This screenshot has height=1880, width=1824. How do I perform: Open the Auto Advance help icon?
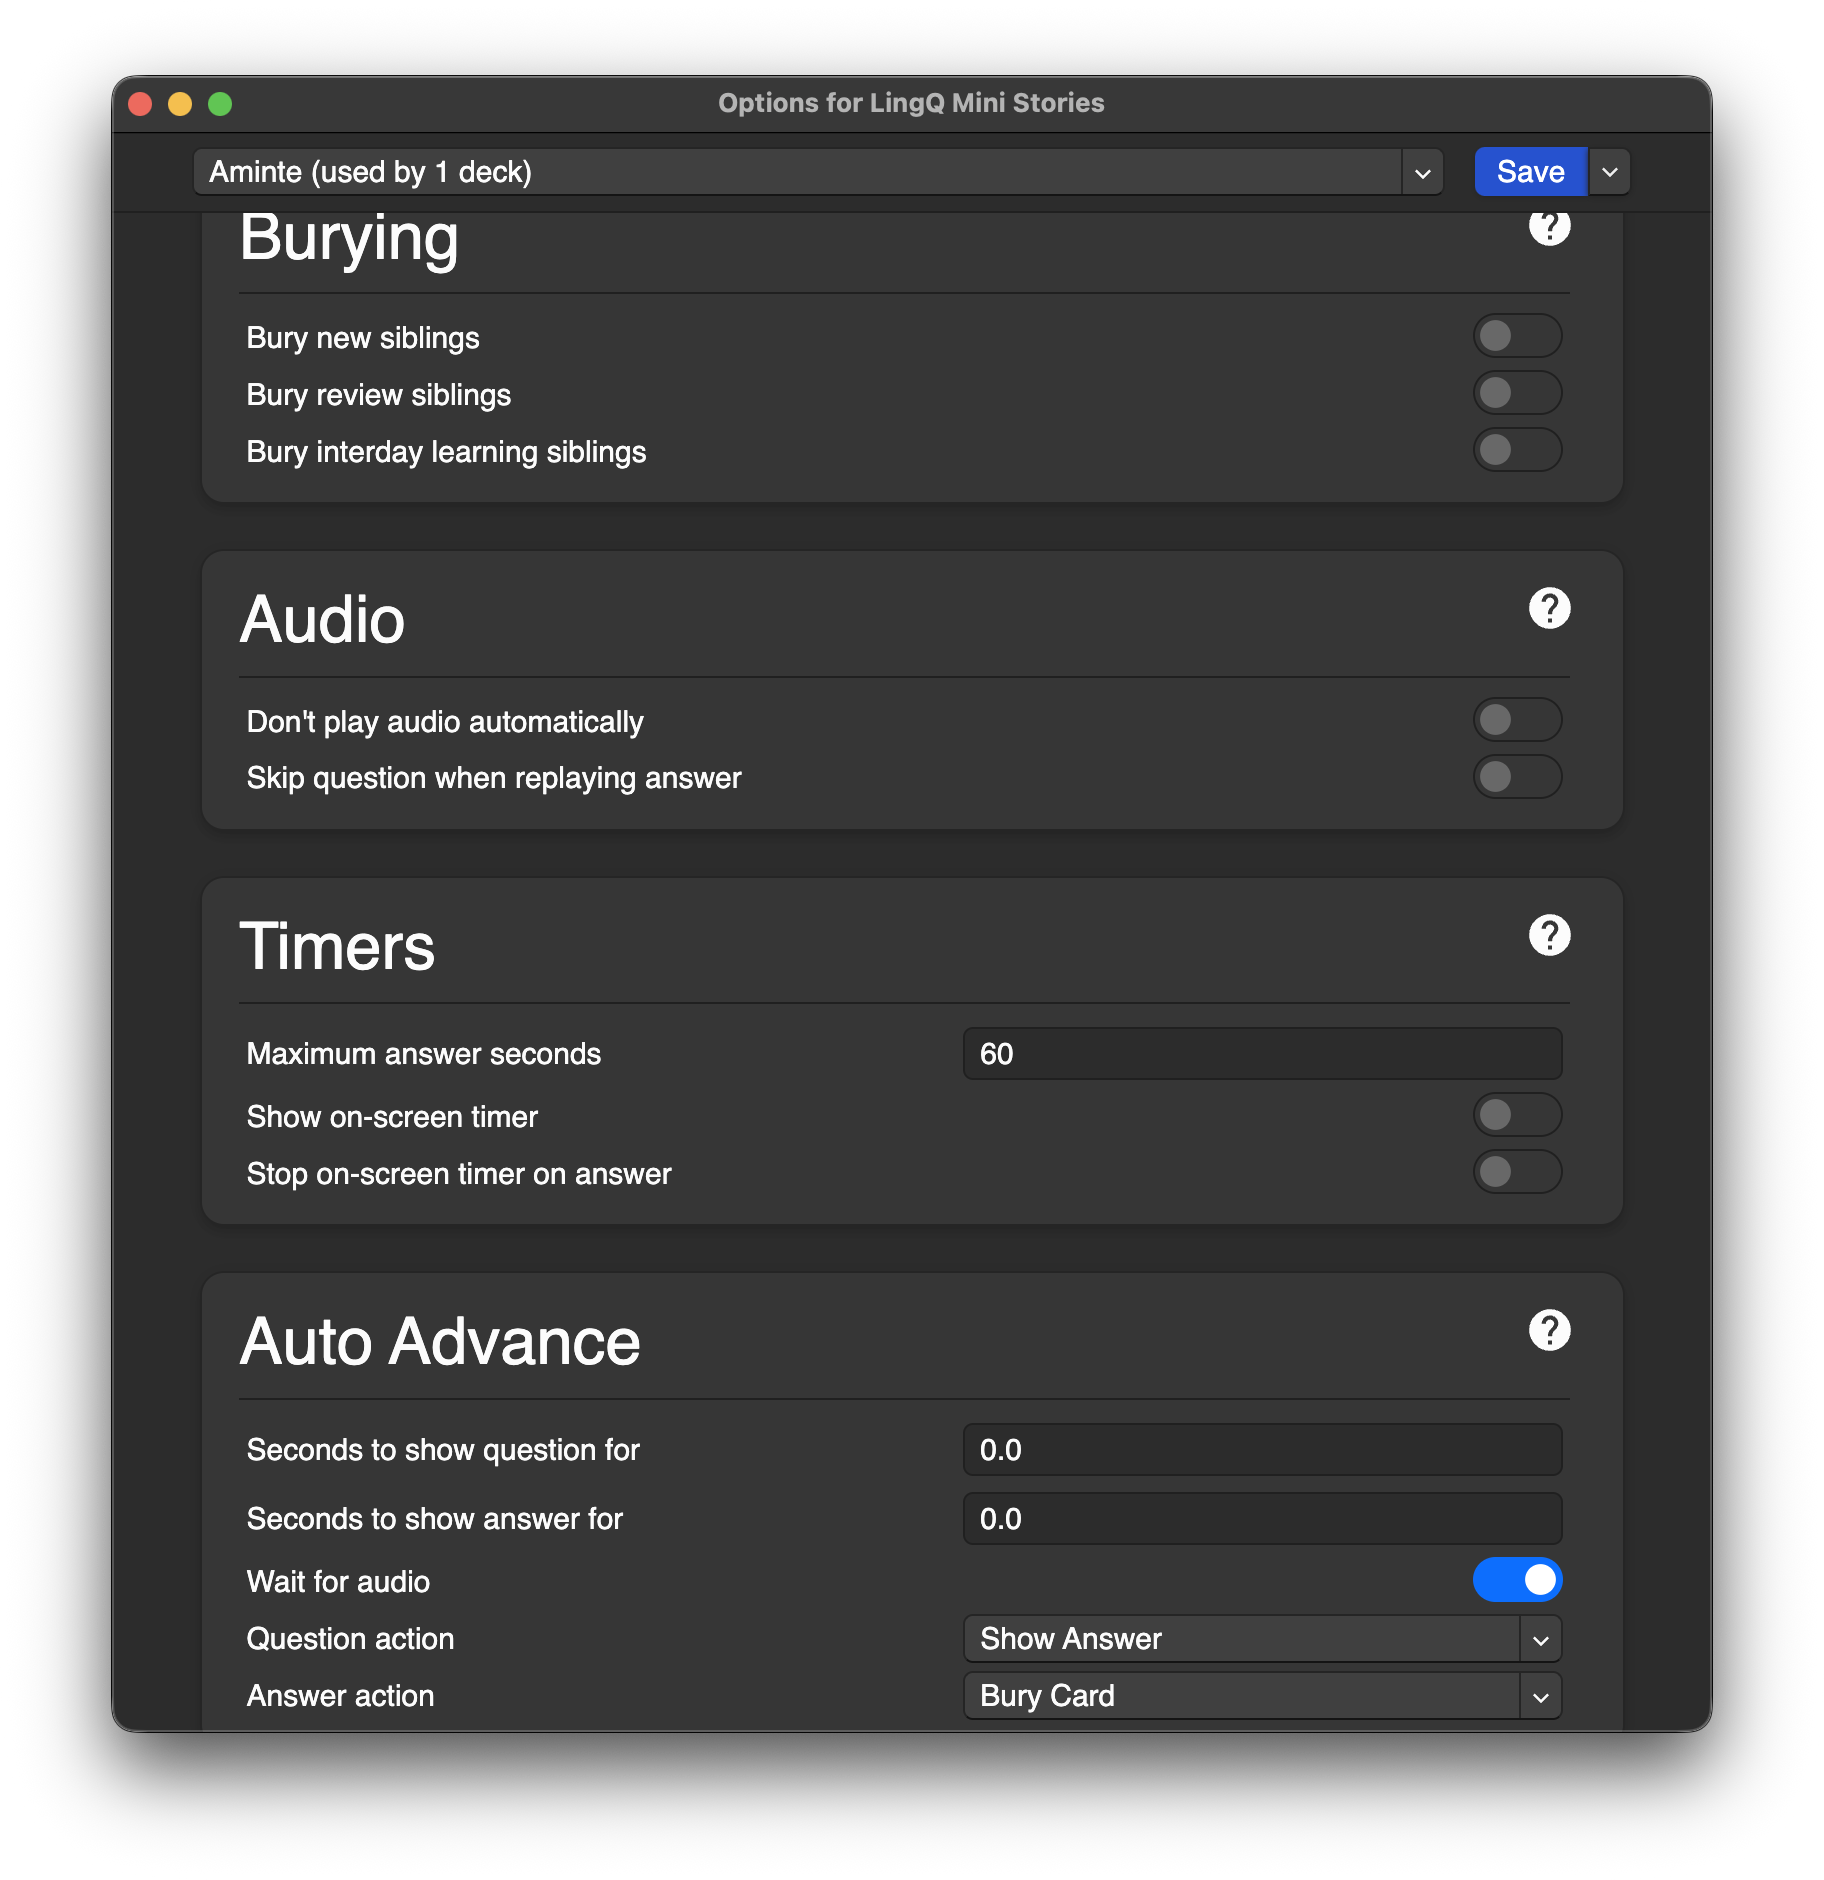tap(1549, 1330)
